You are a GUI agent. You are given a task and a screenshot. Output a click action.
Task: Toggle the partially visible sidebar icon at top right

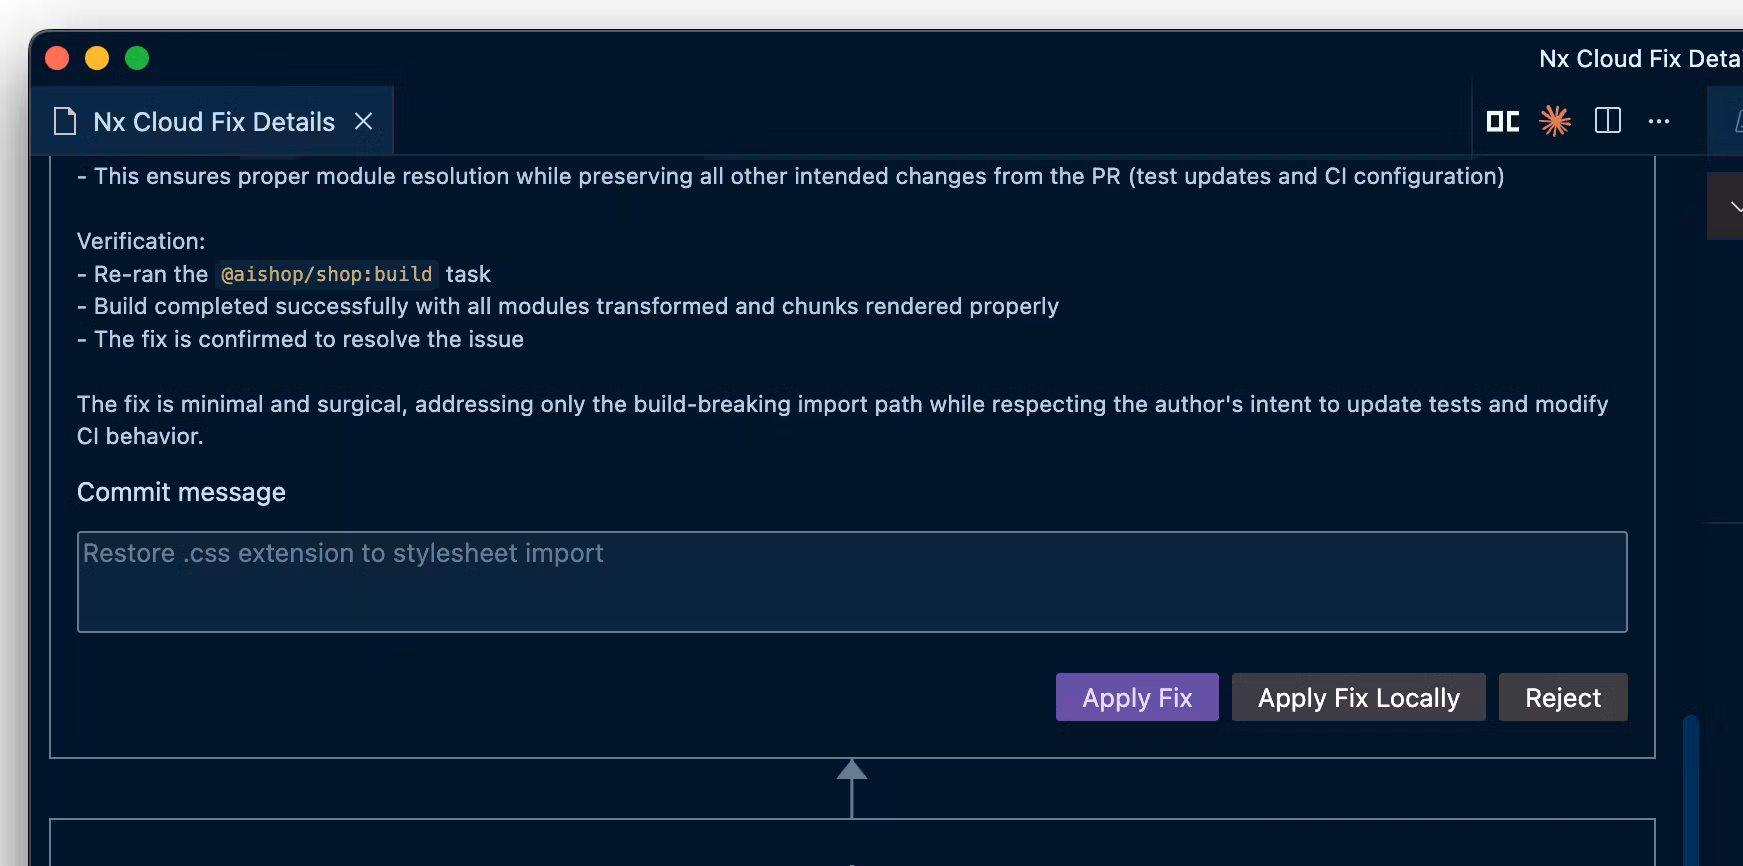1738,120
